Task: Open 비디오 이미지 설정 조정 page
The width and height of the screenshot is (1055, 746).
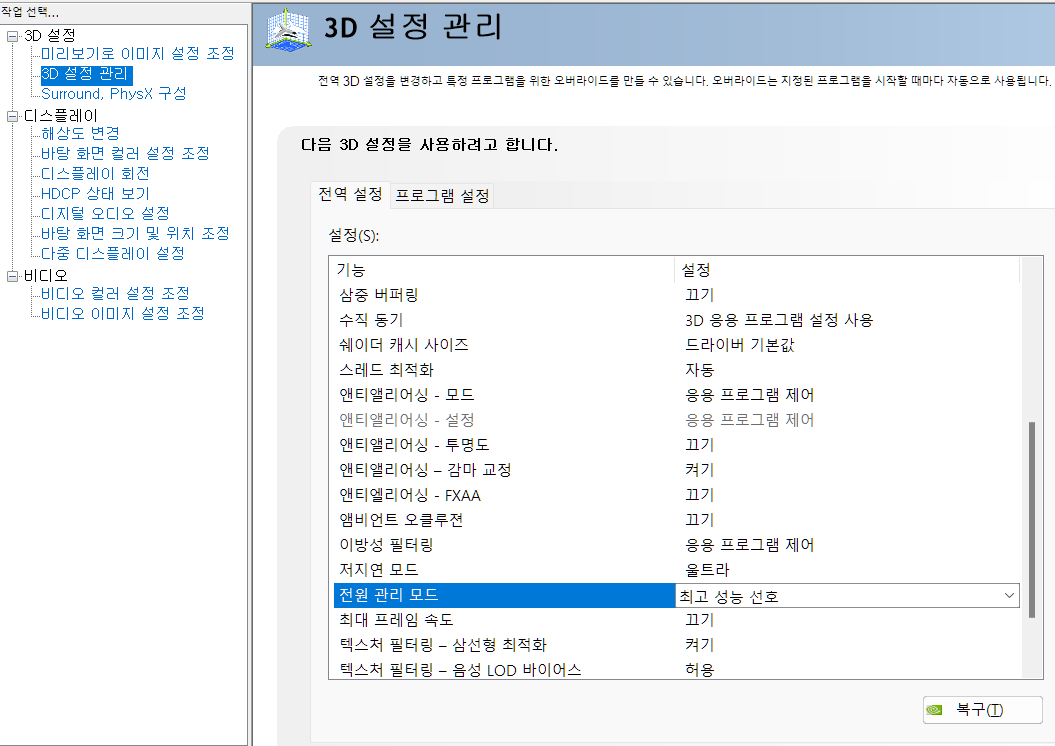Action: click(122, 313)
